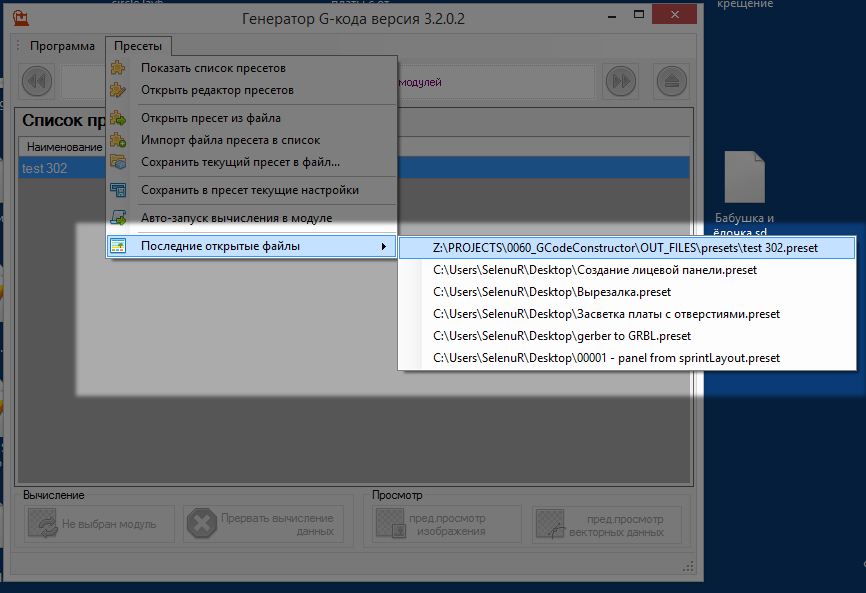Click the puzzle icon beside Показать список пресетов
The width and height of the screenshot is (866, 593).
pos(118,68)
